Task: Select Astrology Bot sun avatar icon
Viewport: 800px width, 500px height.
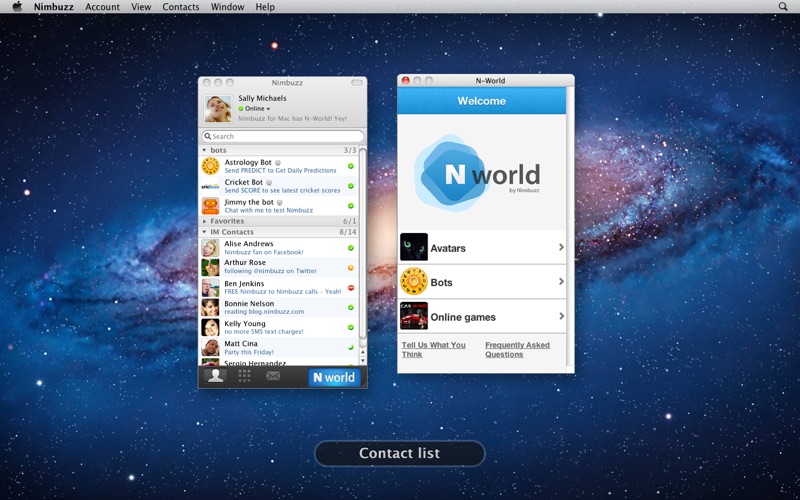Action: point(210,166)
